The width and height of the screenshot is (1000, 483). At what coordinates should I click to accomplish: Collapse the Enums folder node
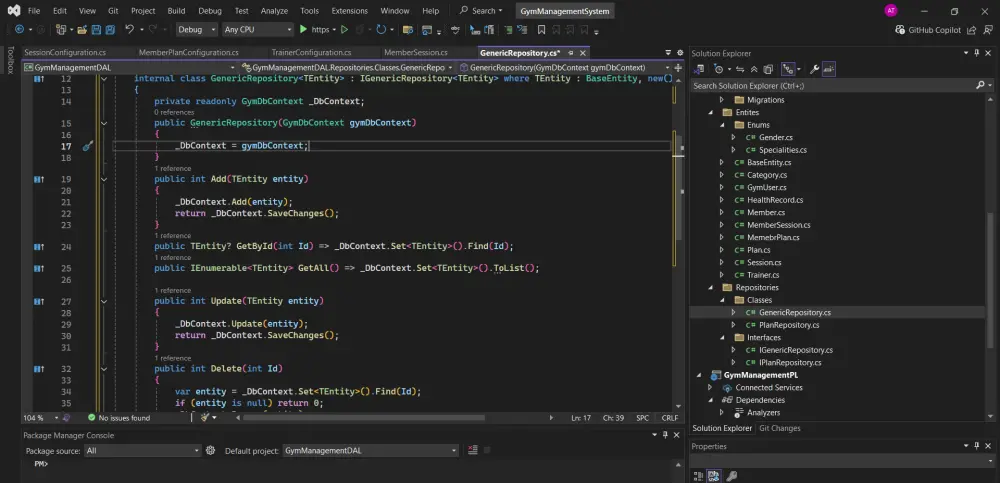721,125
